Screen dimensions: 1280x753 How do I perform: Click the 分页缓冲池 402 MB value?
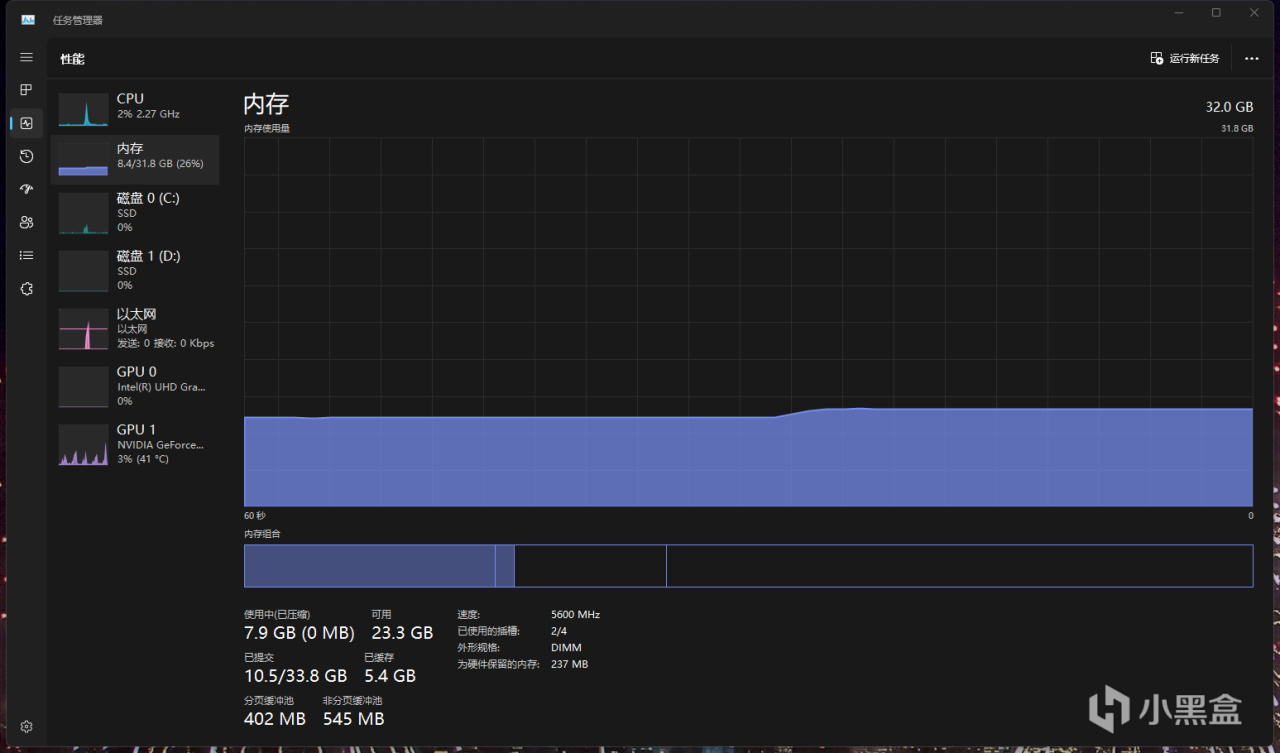tap(275, 719)
